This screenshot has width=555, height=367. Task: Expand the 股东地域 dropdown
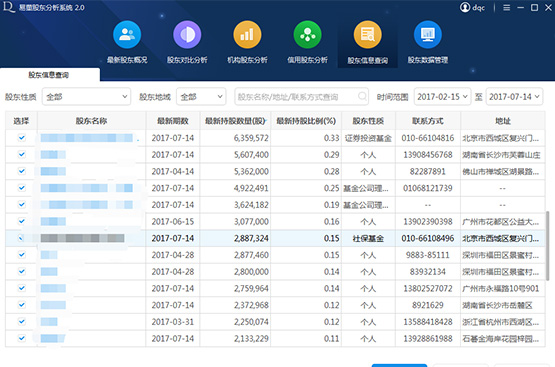201,97
